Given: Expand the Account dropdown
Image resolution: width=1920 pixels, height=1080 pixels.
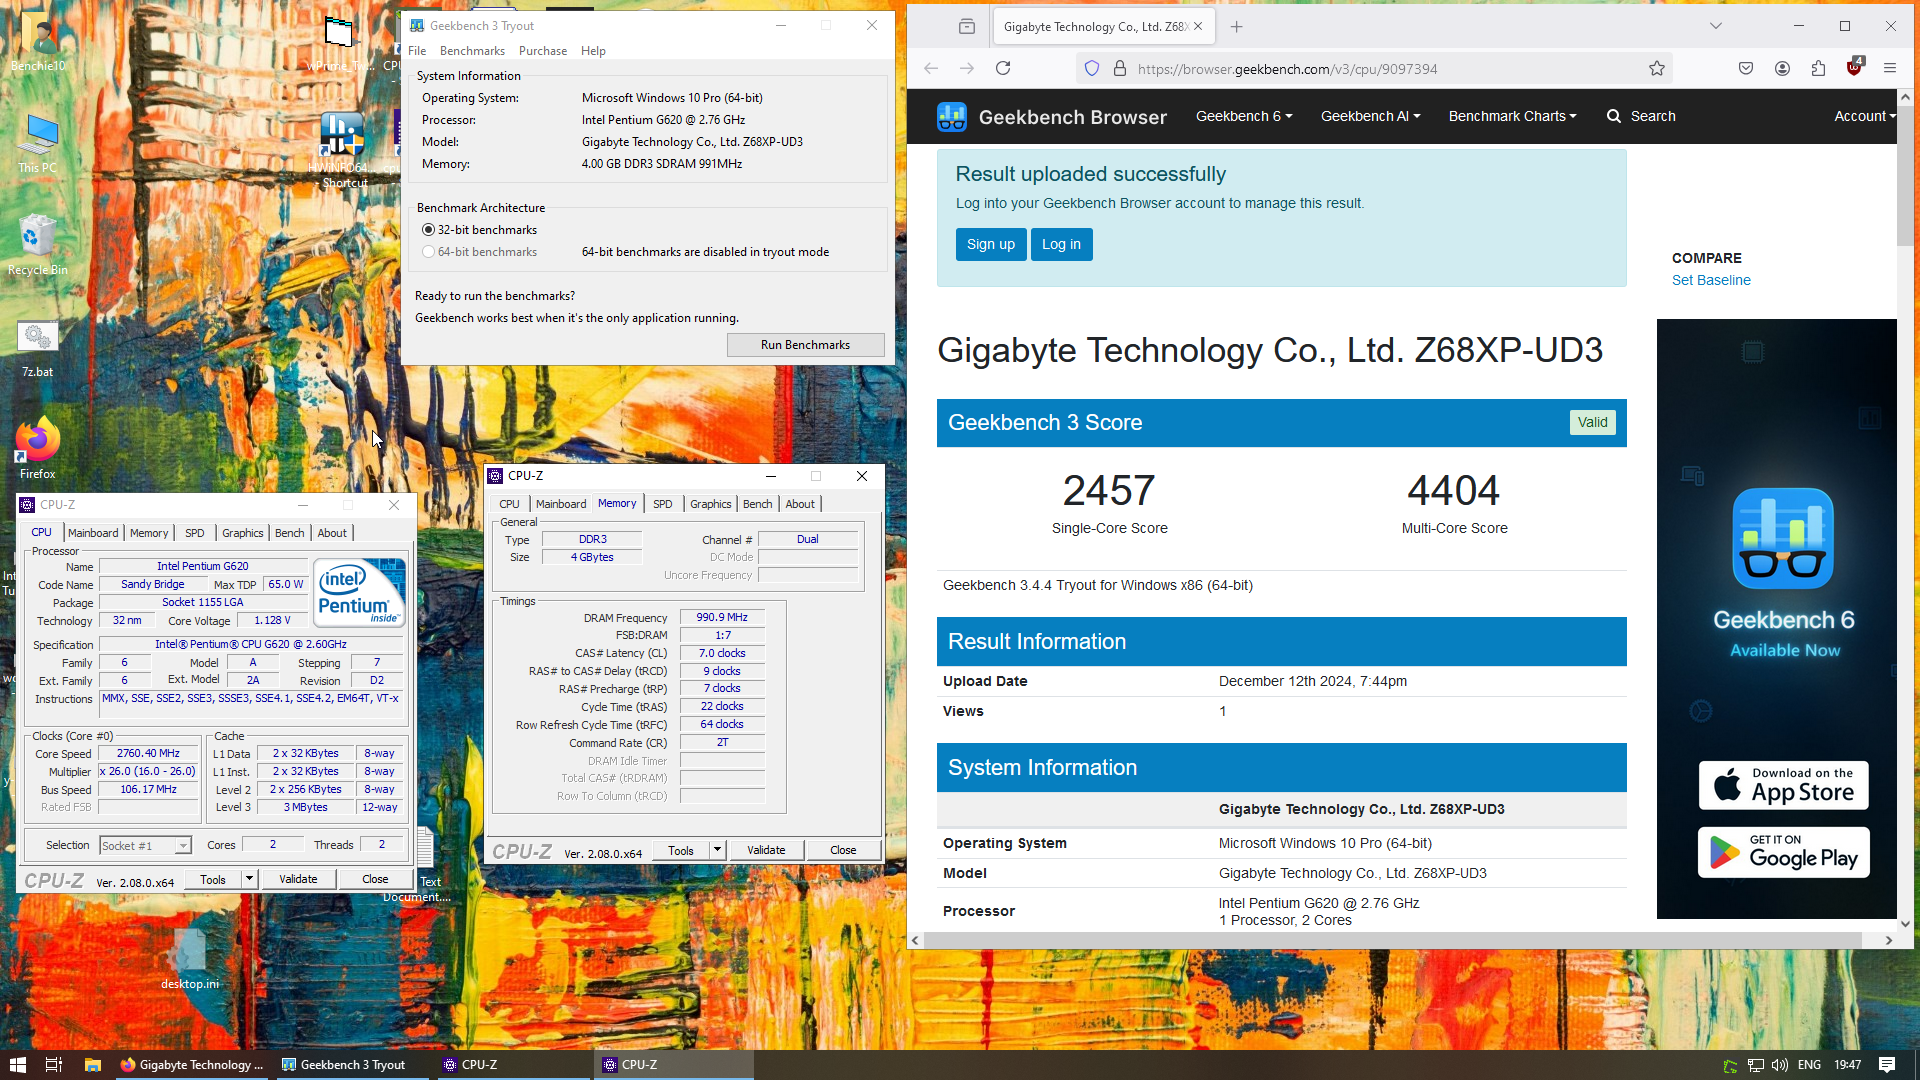Looking at the screenshot, I should coord(1864,116).
